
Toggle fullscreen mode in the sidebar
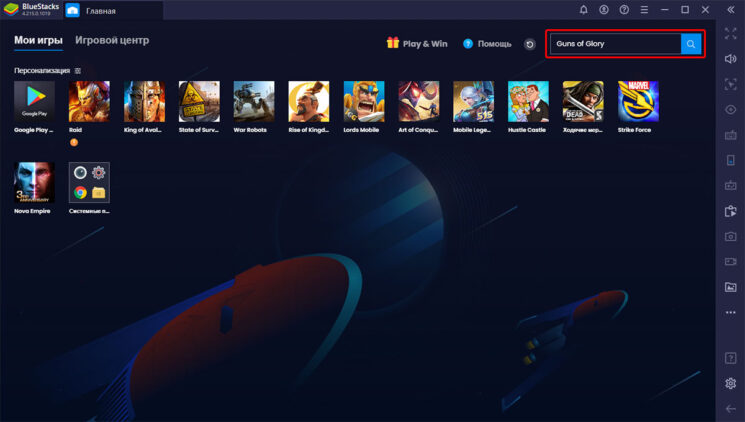point(731,34)
